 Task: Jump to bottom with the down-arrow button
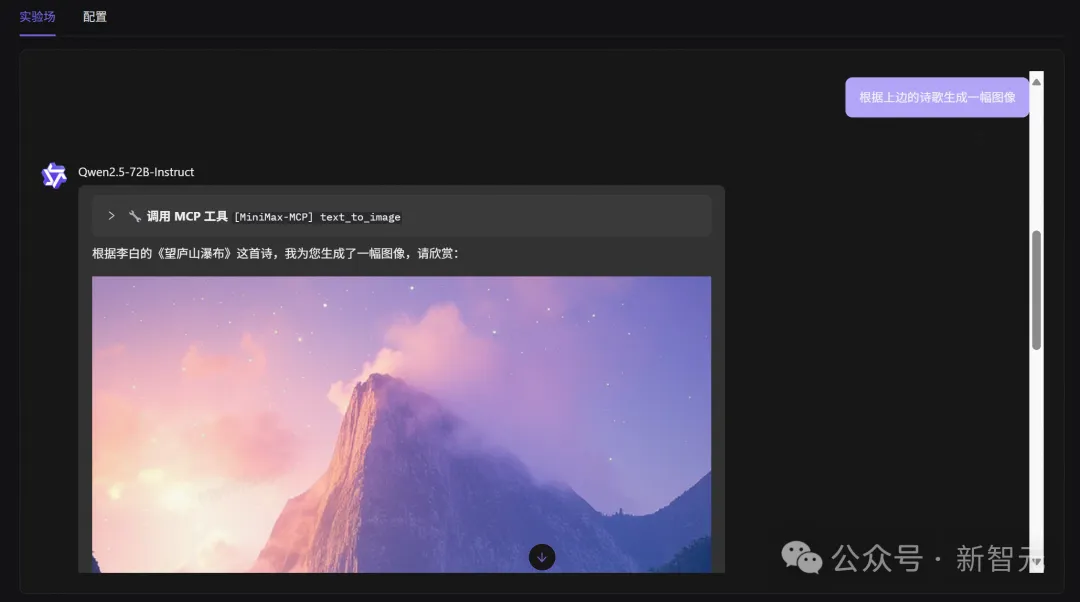[x=542, y=557]
